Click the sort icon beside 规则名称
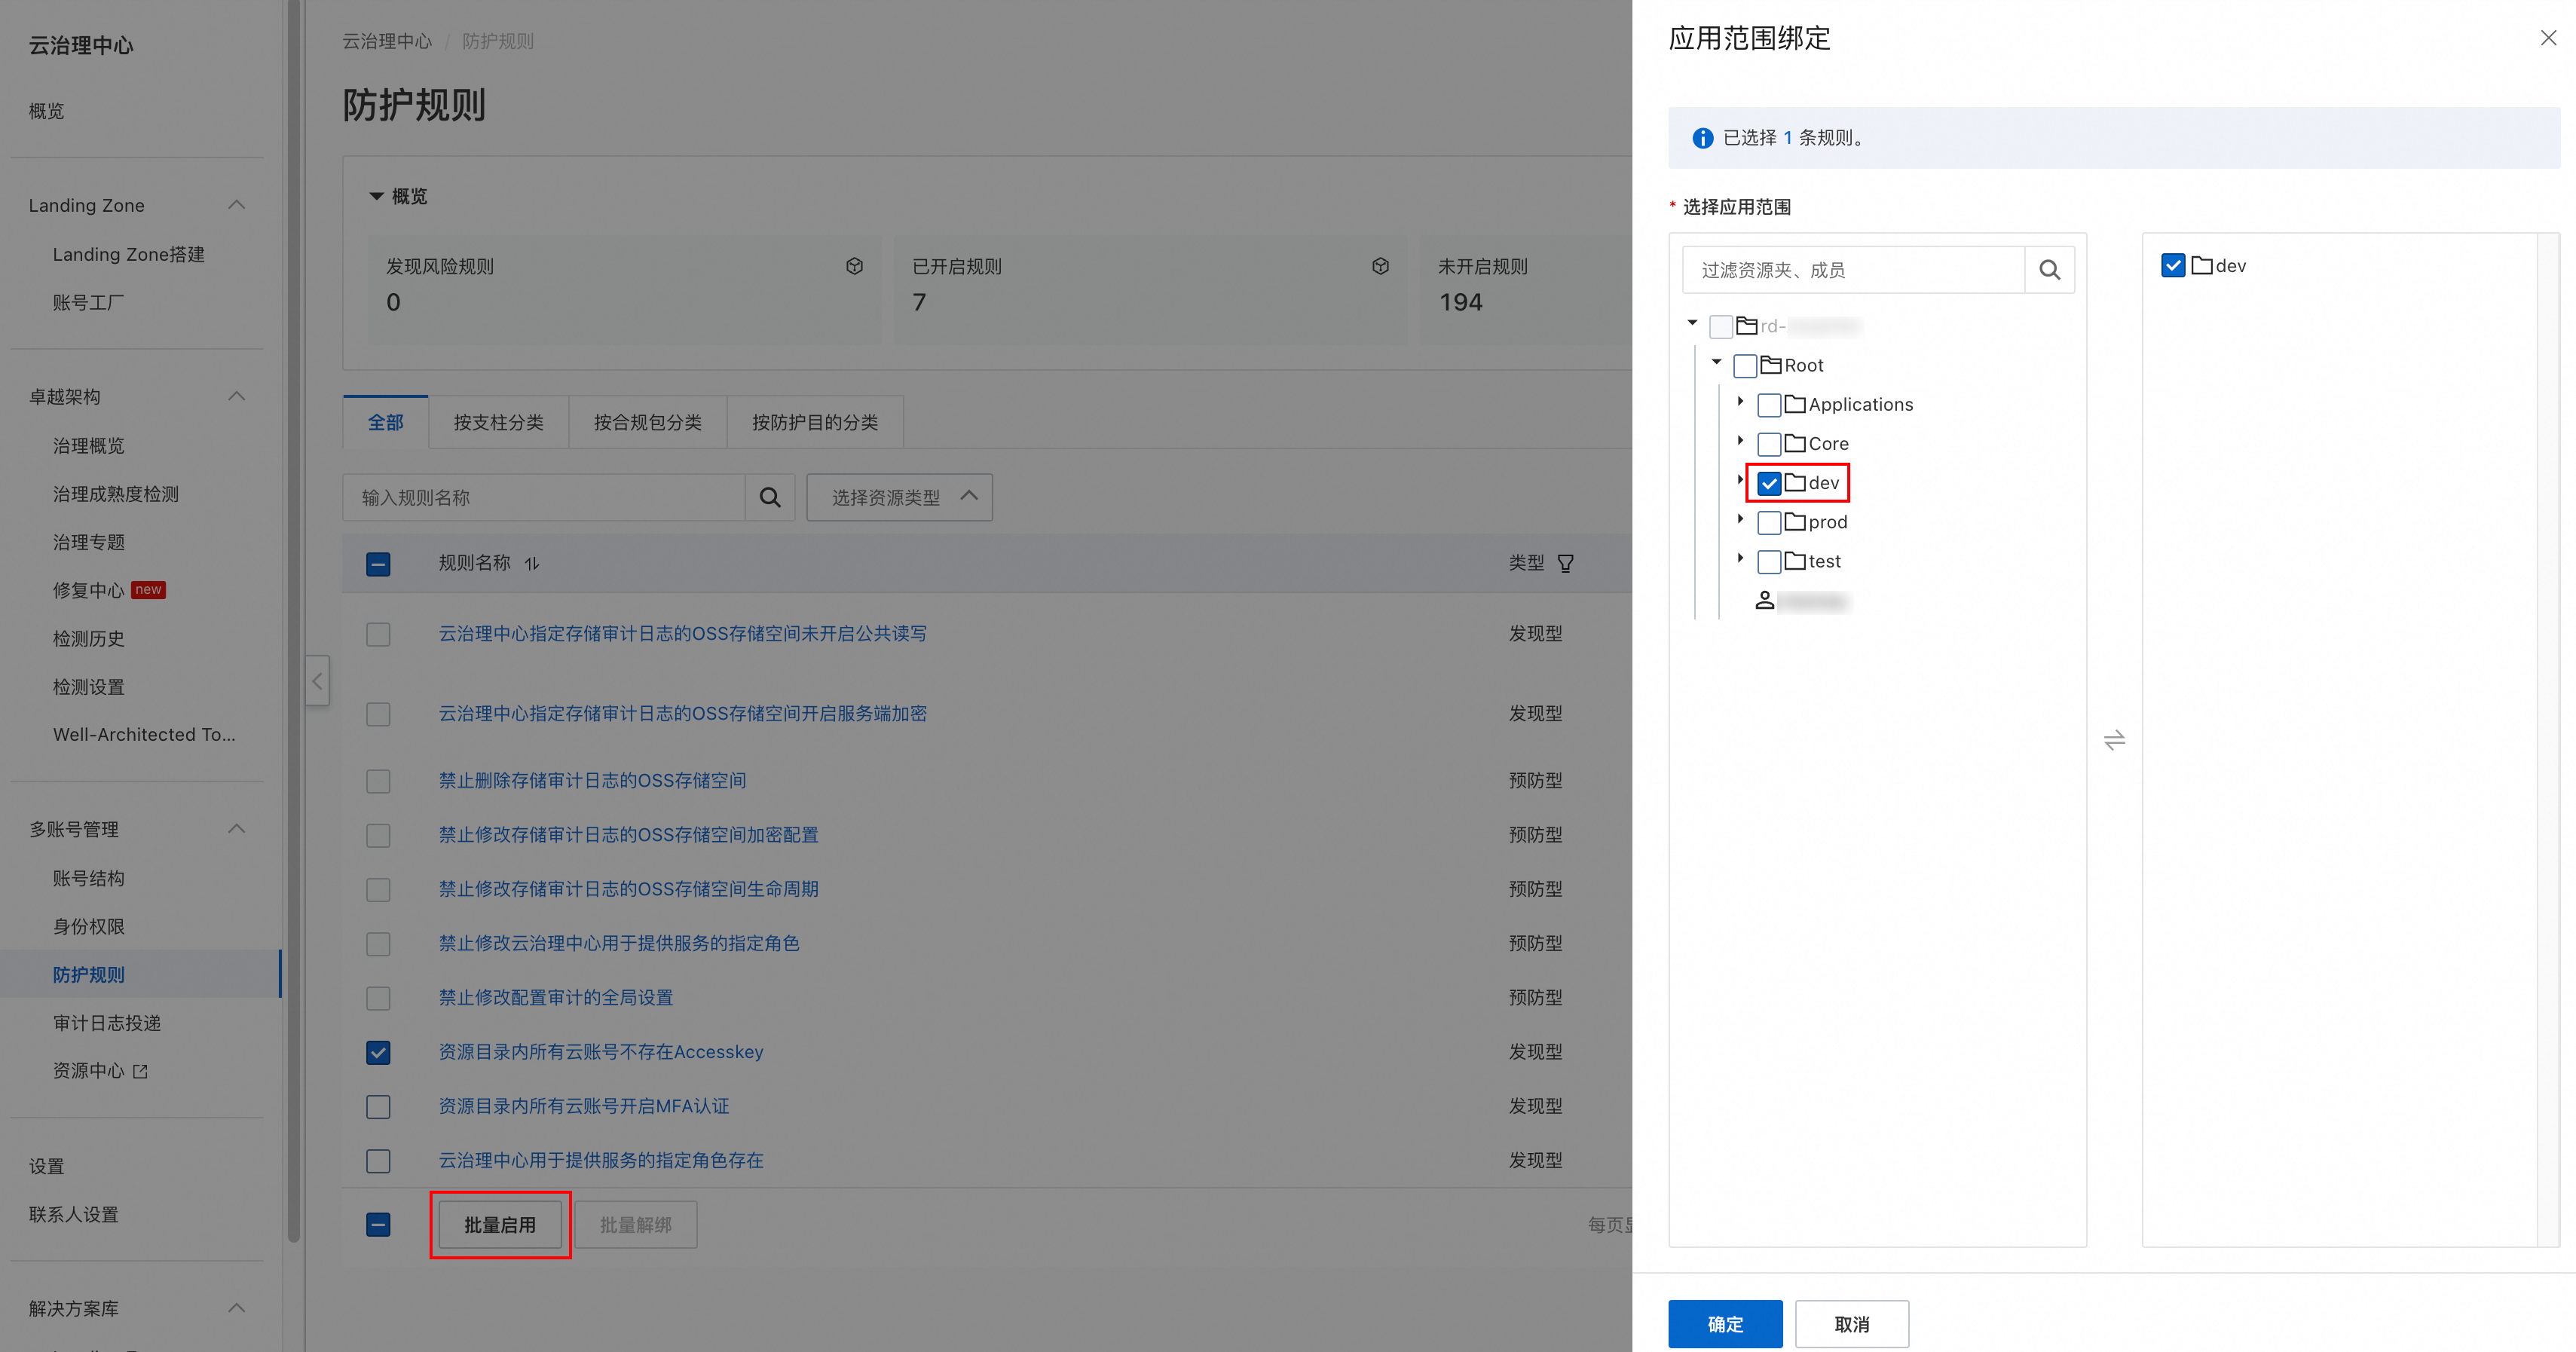The width and height of the screenshot is (2576, 1352). point(532,564)
